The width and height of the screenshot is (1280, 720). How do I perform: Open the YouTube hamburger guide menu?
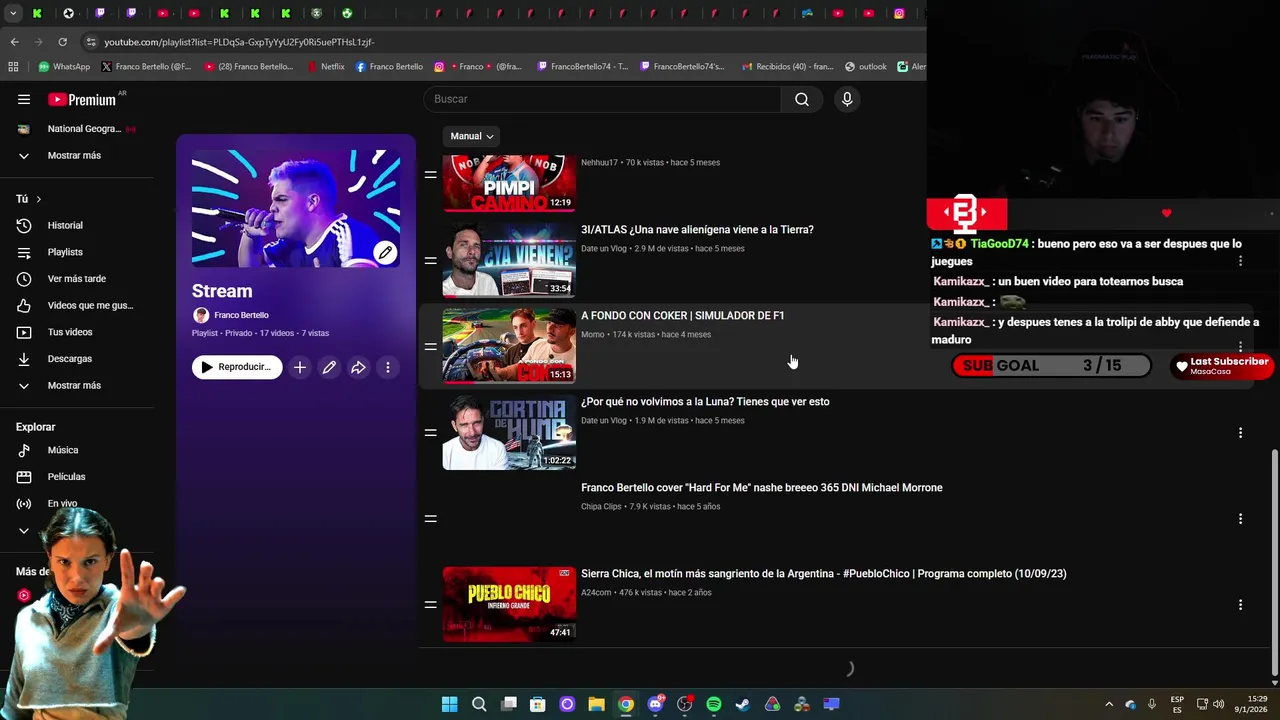[24, 99]
